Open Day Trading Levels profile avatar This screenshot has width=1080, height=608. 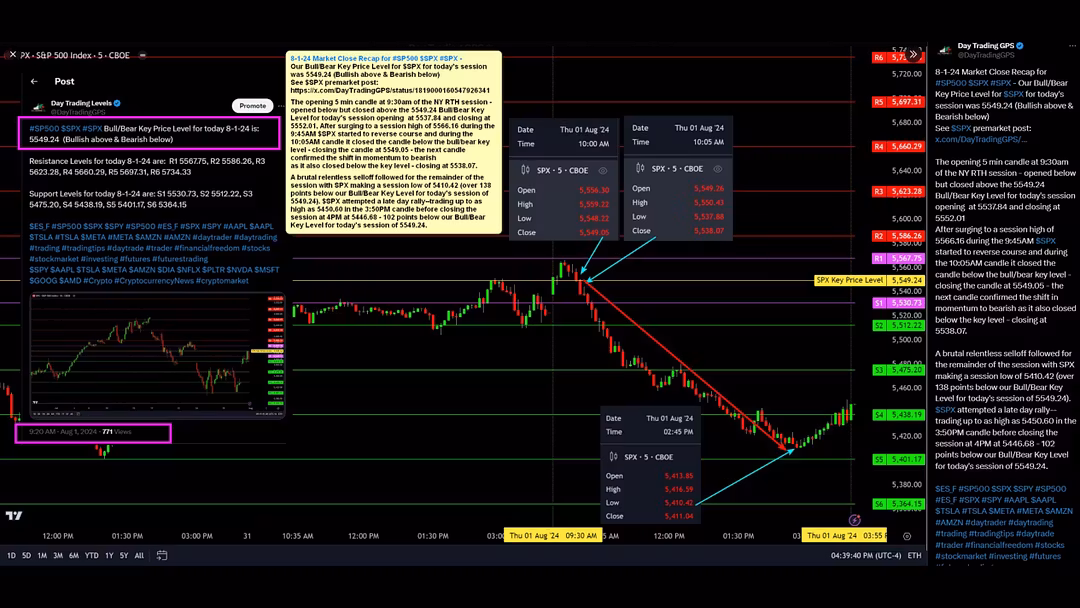point(39,107)
